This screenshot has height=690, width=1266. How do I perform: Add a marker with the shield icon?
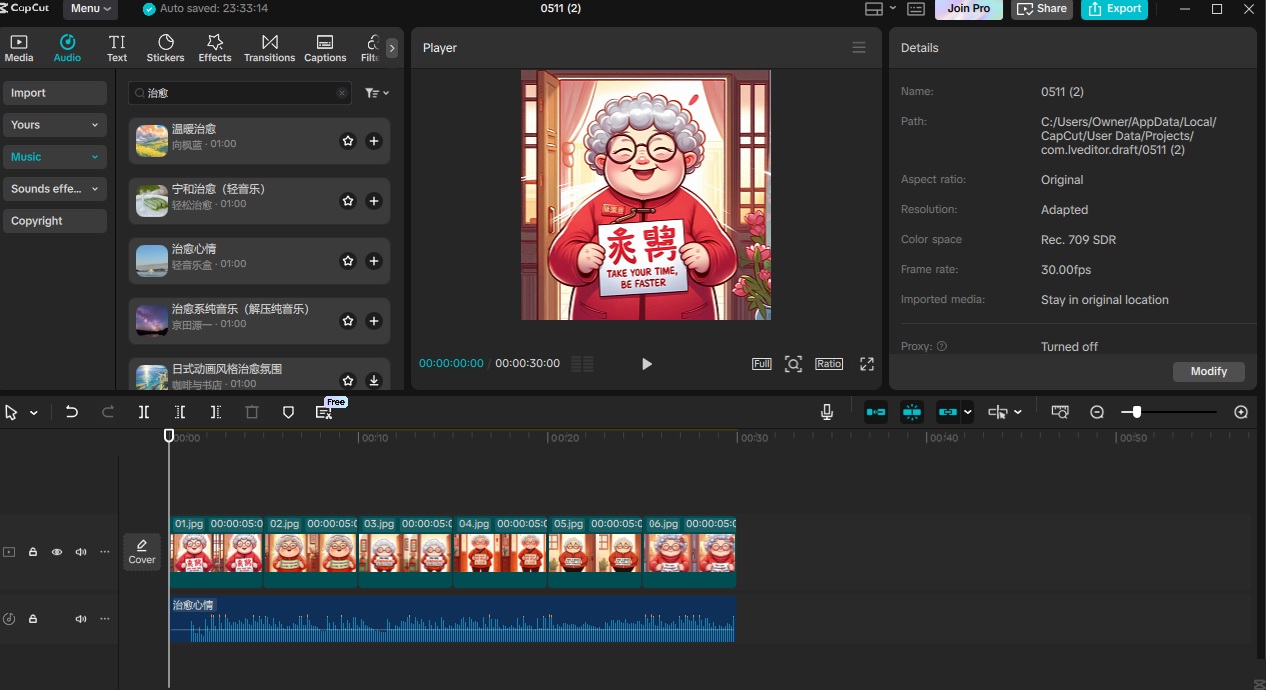[x=288, y=412]
